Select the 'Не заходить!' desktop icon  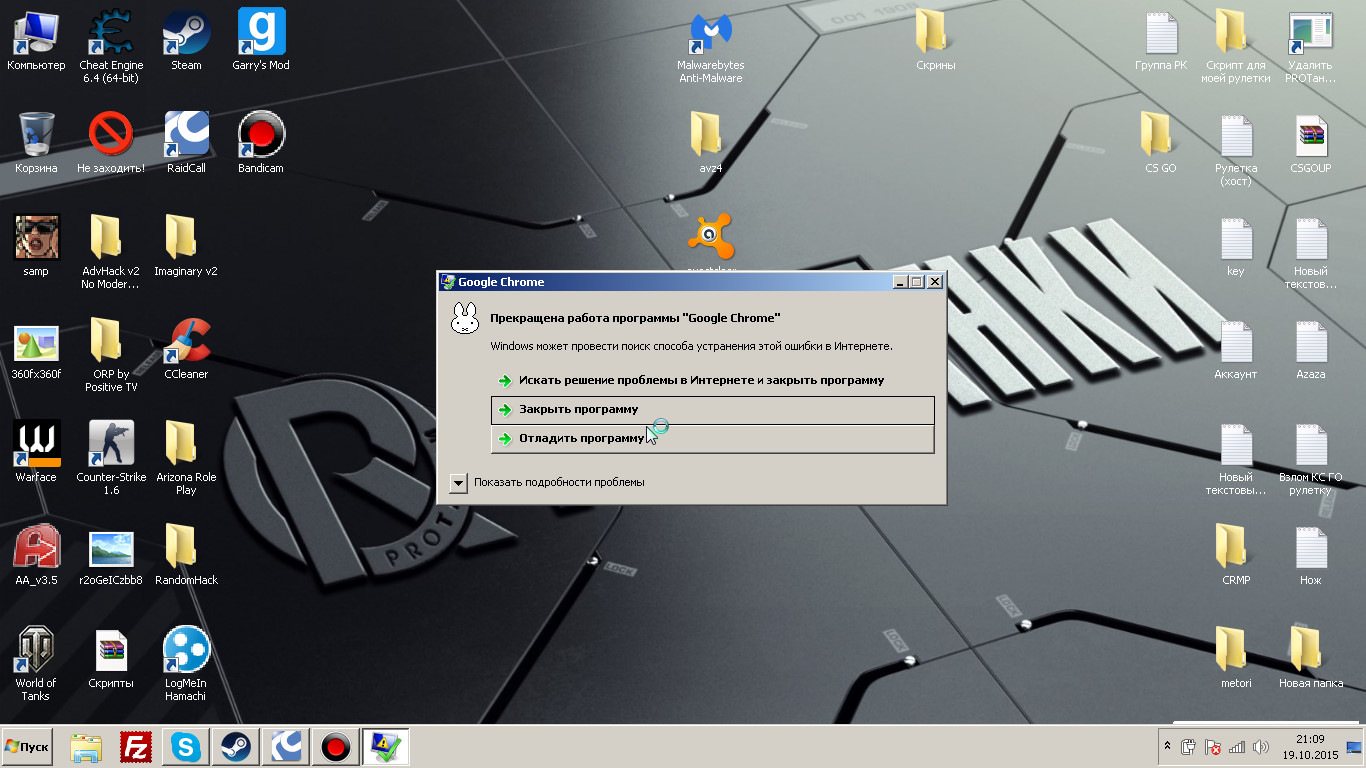(110, 143)
